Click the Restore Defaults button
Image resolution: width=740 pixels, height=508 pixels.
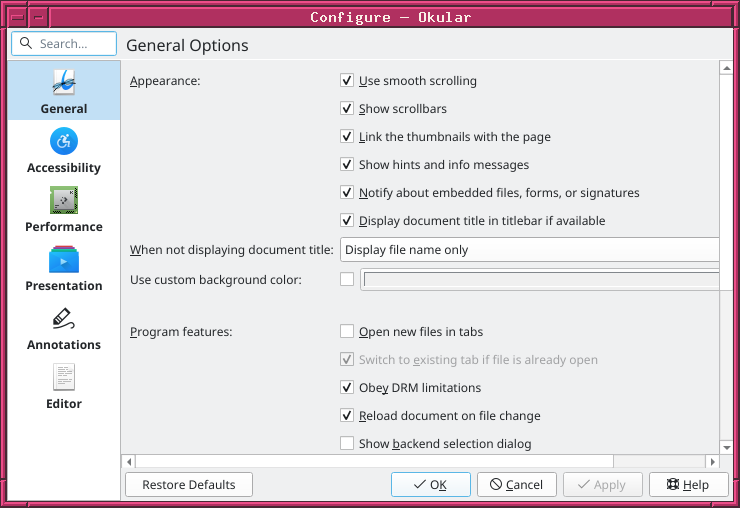(189, 484)
